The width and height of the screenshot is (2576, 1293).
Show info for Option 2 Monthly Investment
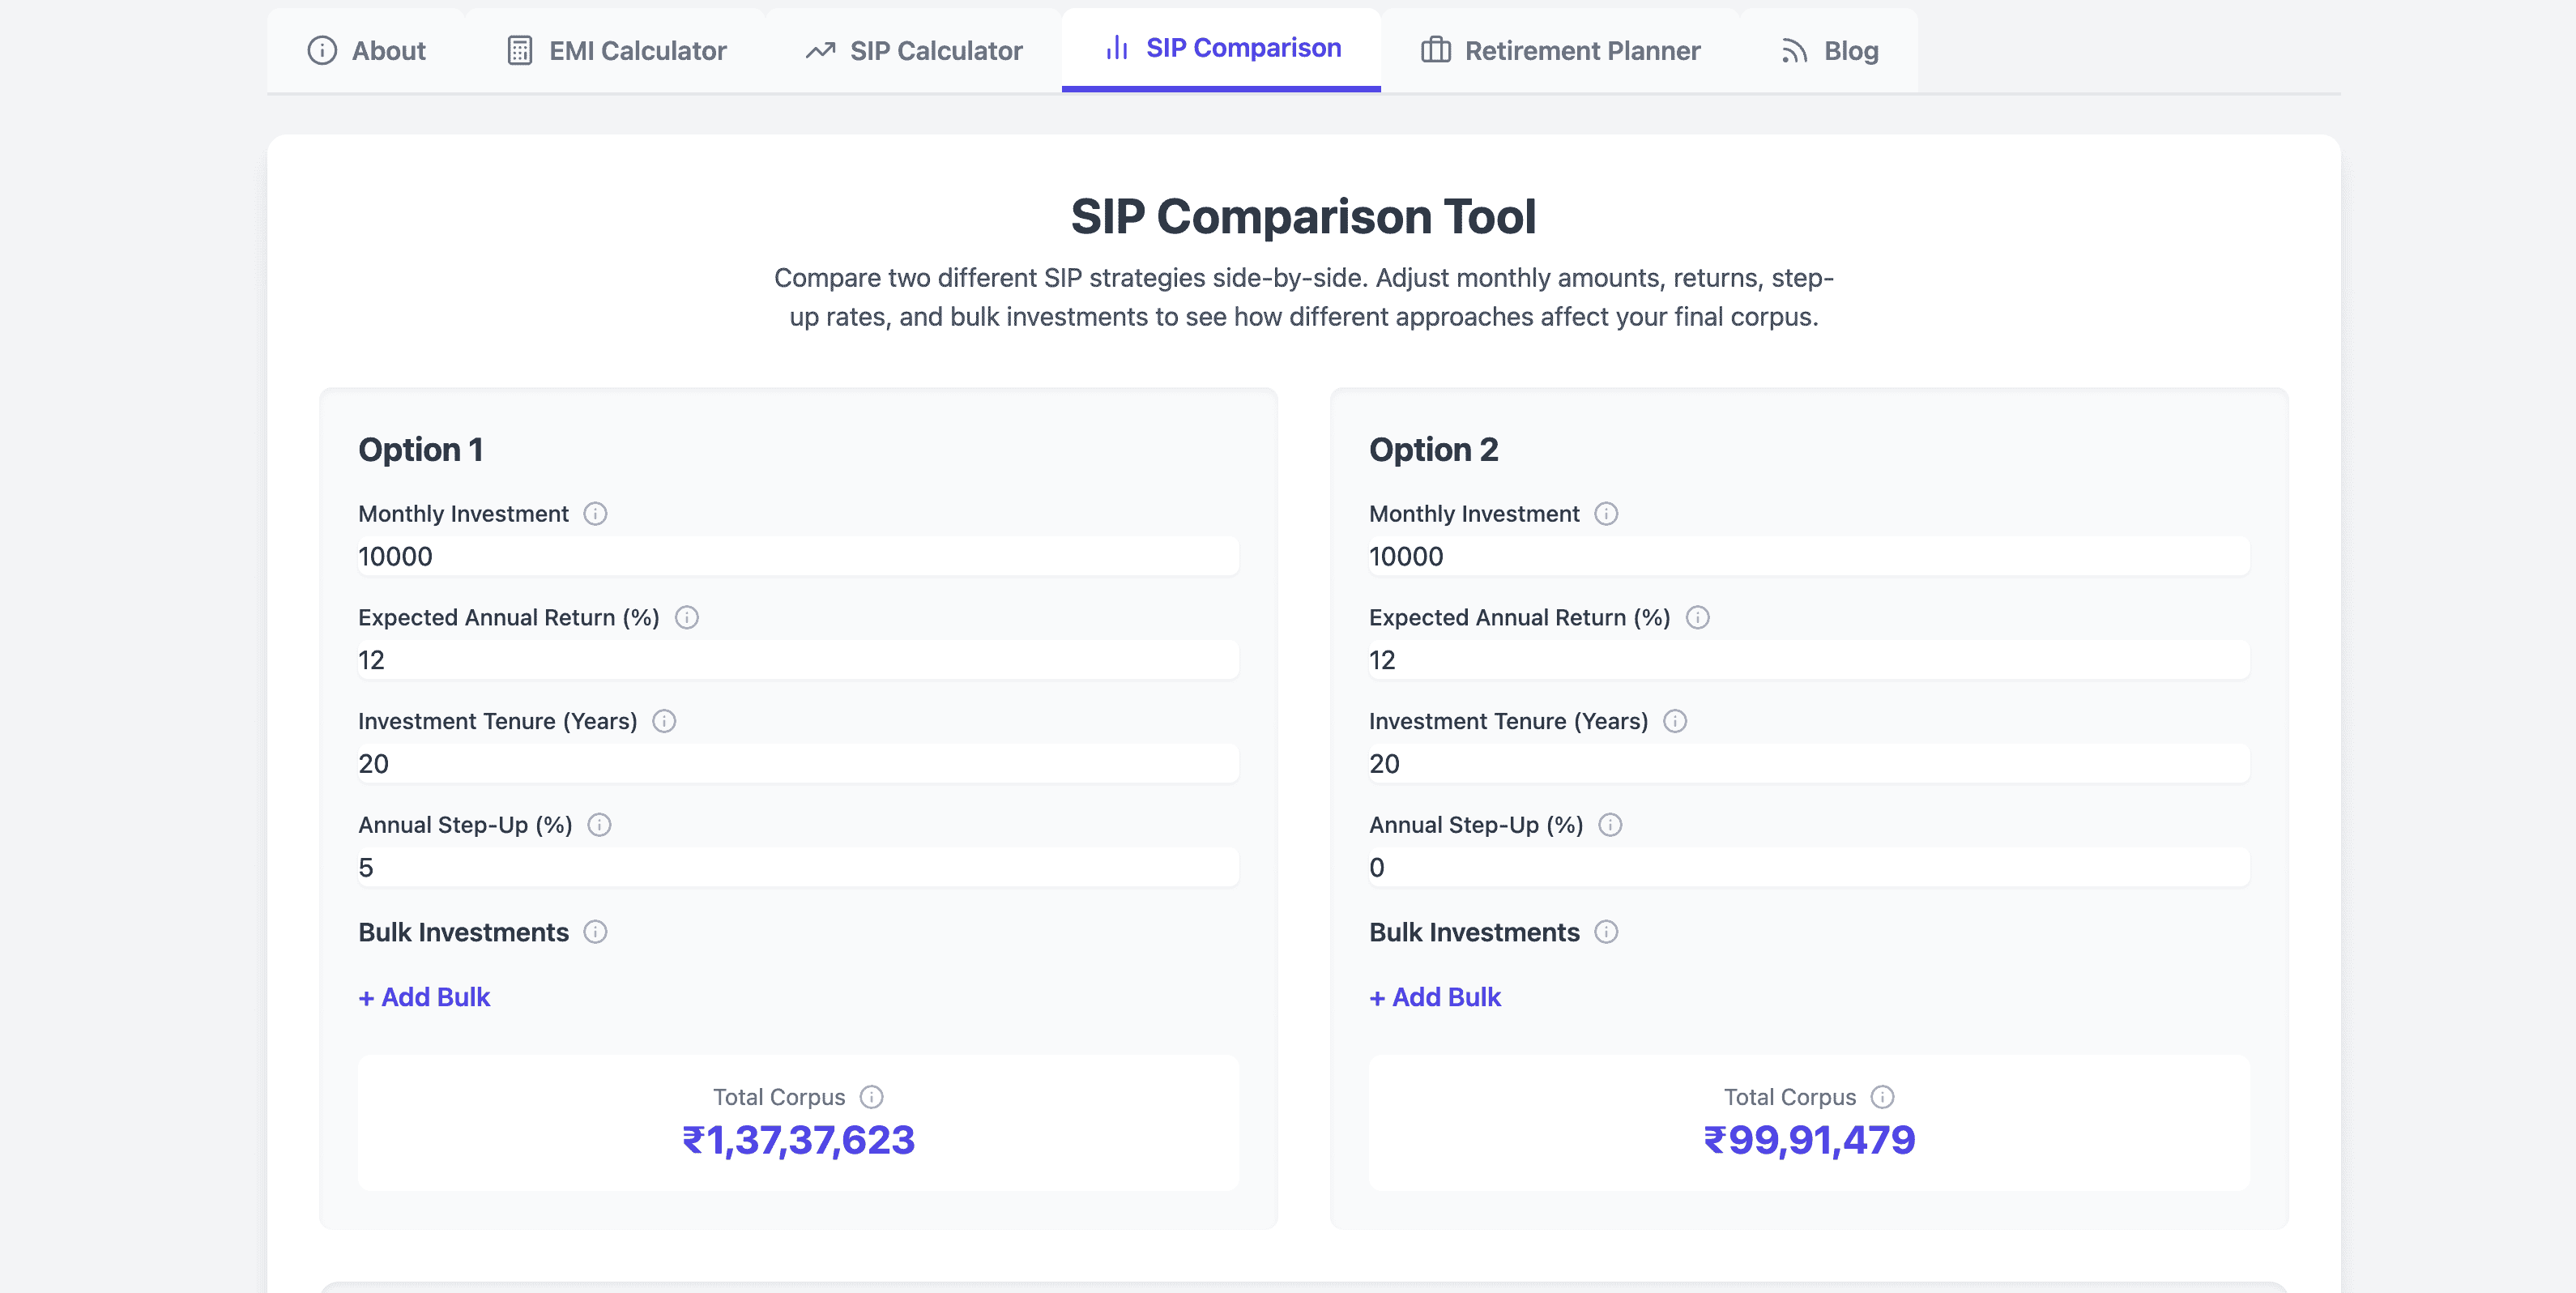[x=1606, y=514]
